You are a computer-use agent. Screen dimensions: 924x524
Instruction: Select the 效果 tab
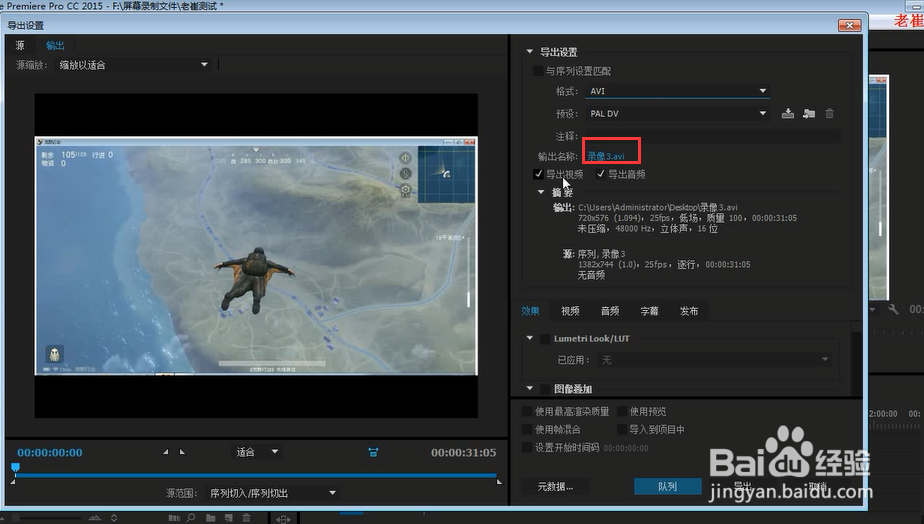coord(530,311)
